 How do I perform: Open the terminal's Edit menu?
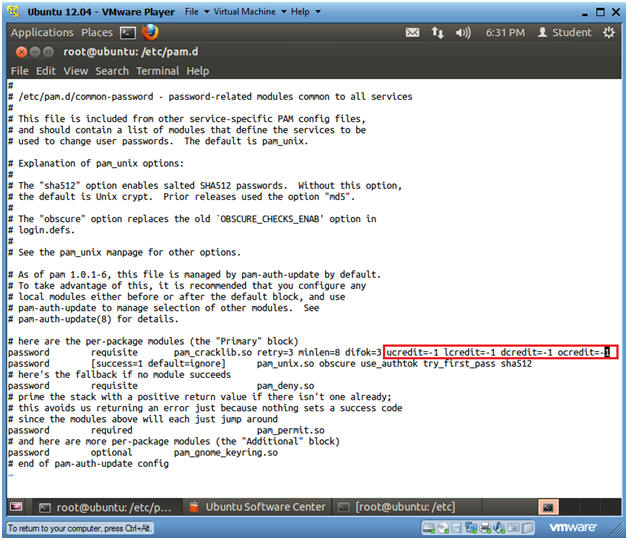(46, 71)
